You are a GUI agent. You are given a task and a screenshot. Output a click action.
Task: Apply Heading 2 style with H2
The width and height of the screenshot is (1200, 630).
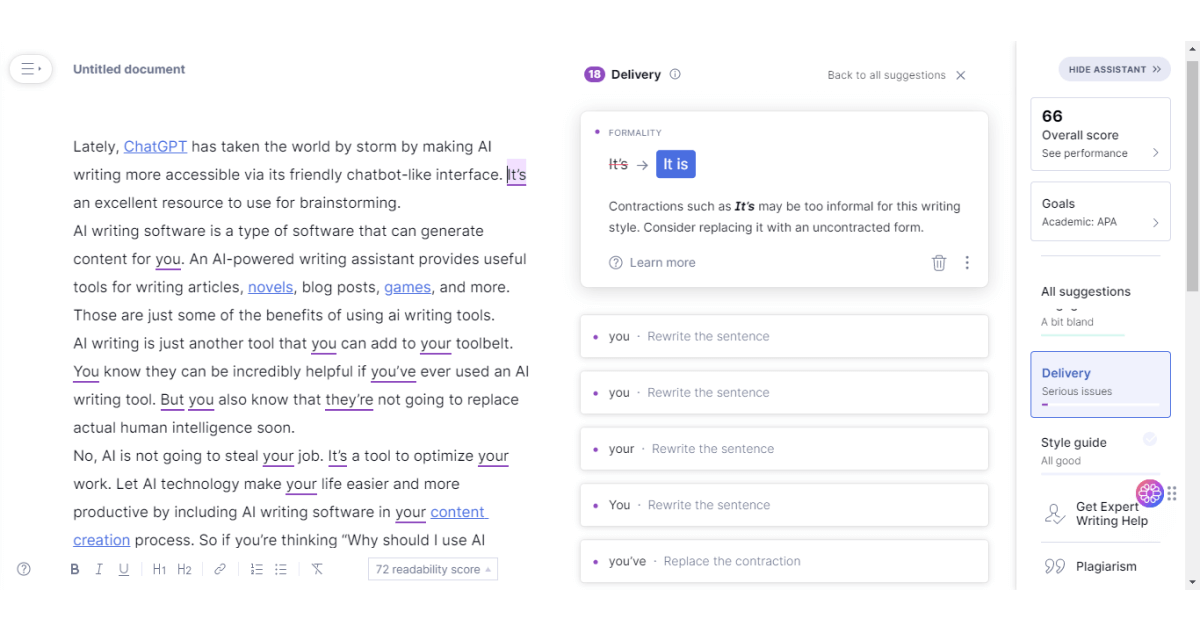pyautogui.click(x=184, y=569)
